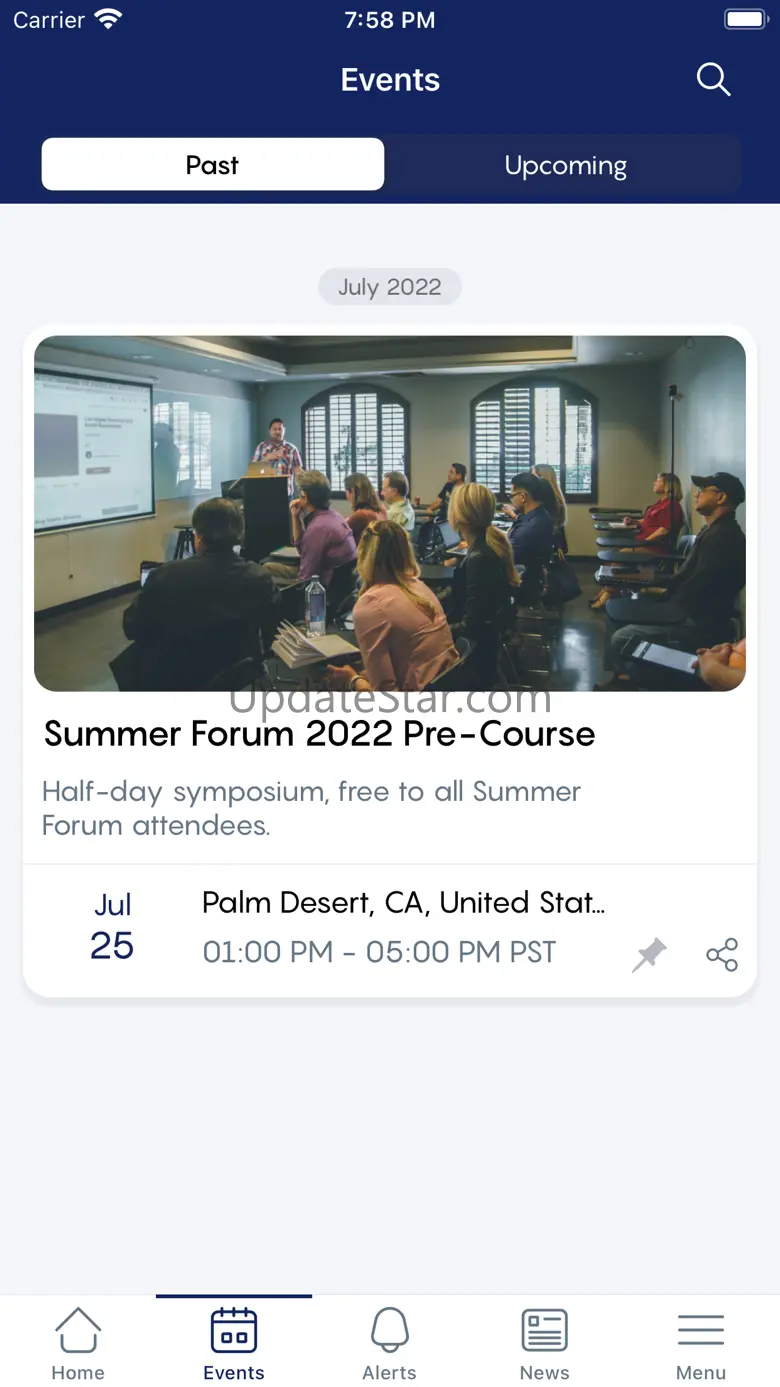Share the Summer Forum 2022 event
This screenshot has height=1387, width=780.
coord(722,955)
